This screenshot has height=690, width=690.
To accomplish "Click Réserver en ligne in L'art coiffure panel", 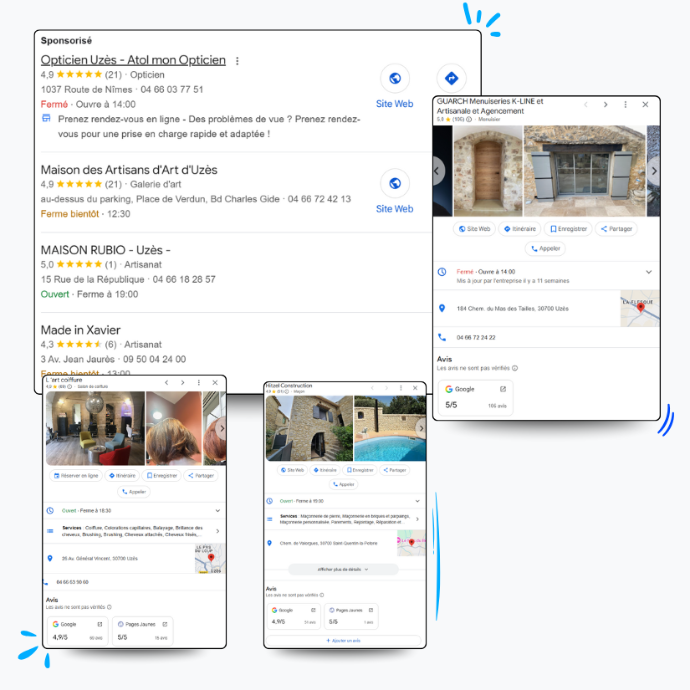I will [x=76, y=476].
